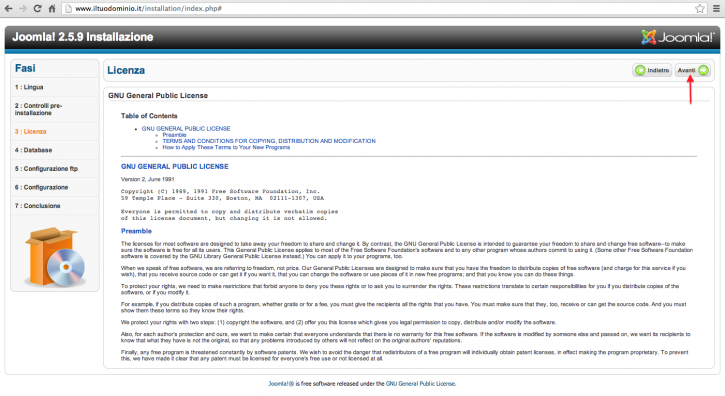Click the Avanti button

click(x=693, y=70)
